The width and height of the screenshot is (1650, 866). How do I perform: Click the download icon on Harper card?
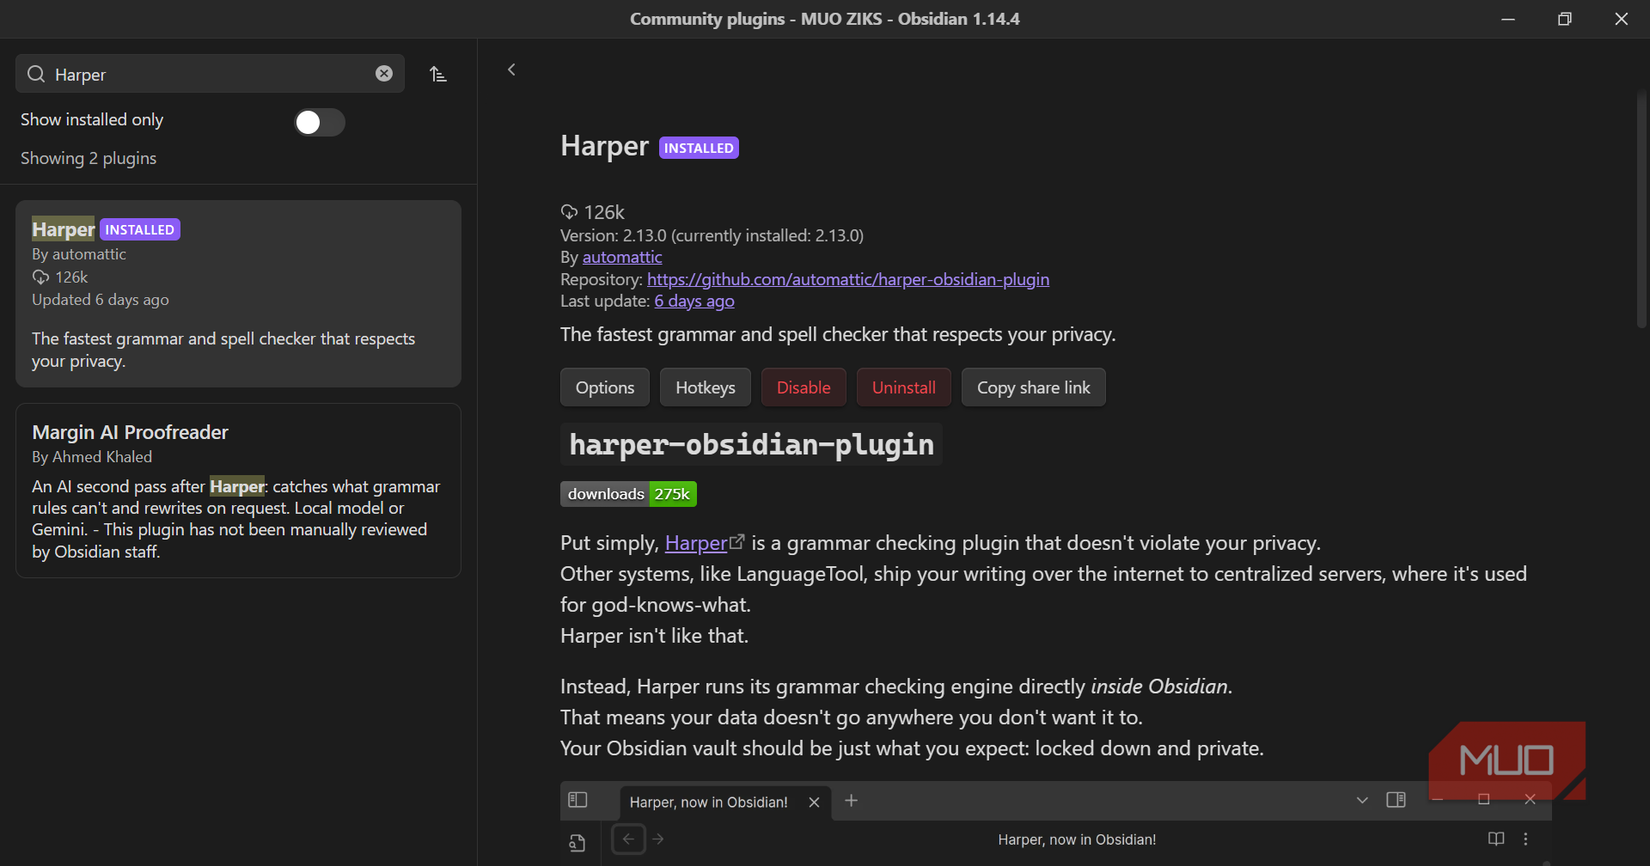[x=40, y=277]
